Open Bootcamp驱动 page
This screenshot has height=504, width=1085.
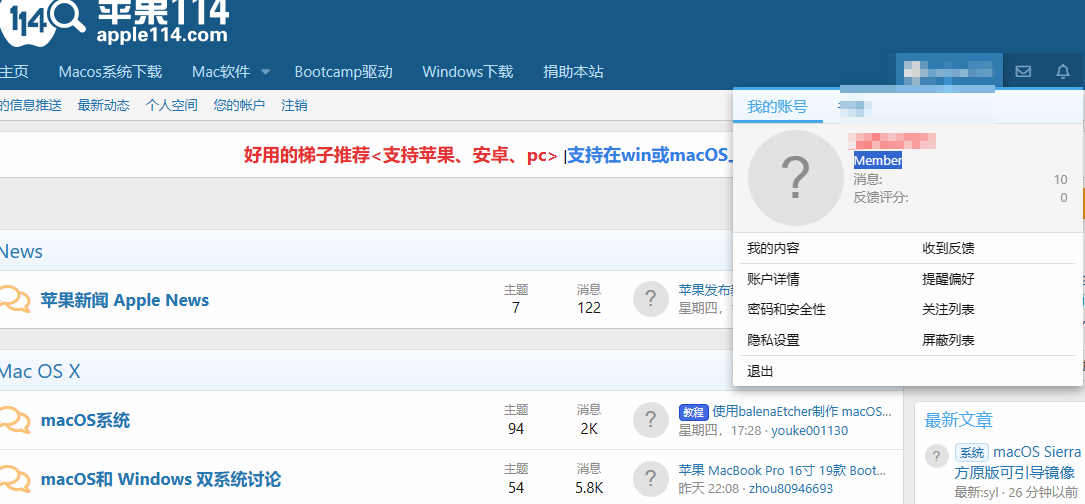click(343, 71)
